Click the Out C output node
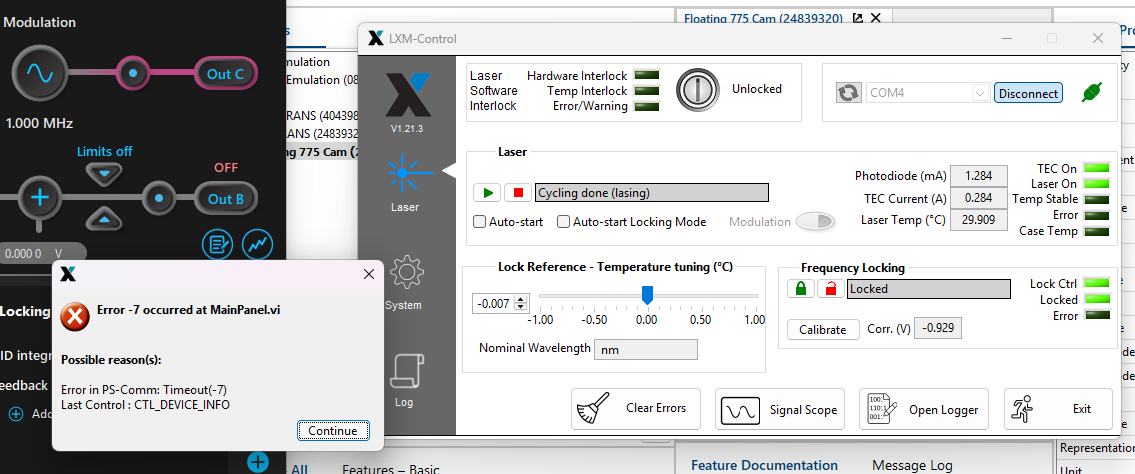Viewport: 1135px width, 474px height. pos(225,73)
